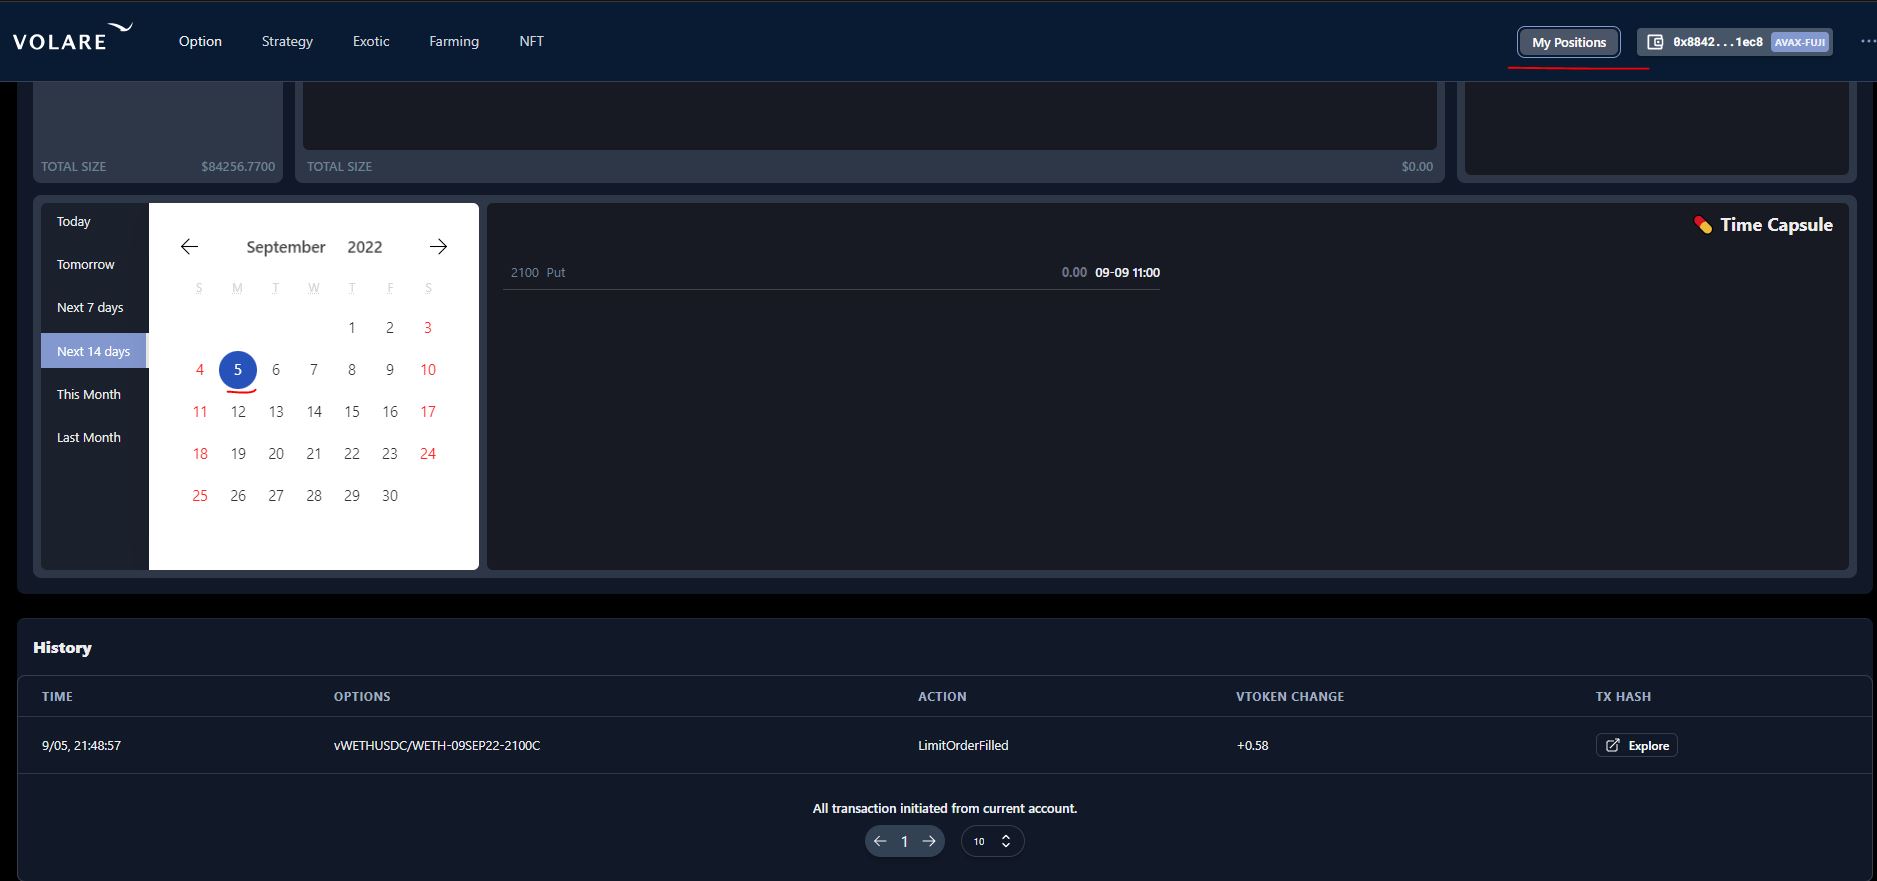Open the Strategy menu
This screenshot has width=1877, height=881.
click(x=287, y=41)
